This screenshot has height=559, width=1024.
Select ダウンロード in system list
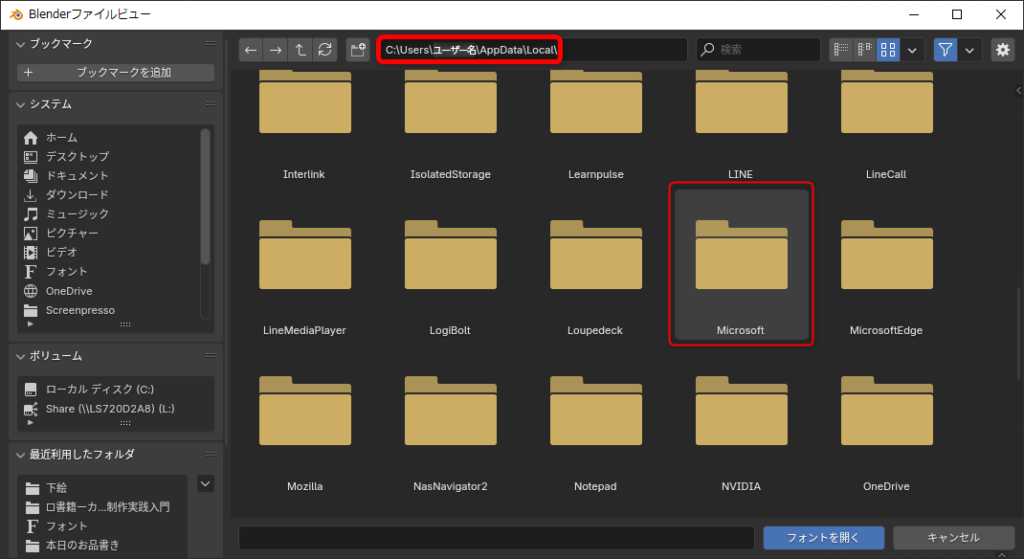click(77, 195)
